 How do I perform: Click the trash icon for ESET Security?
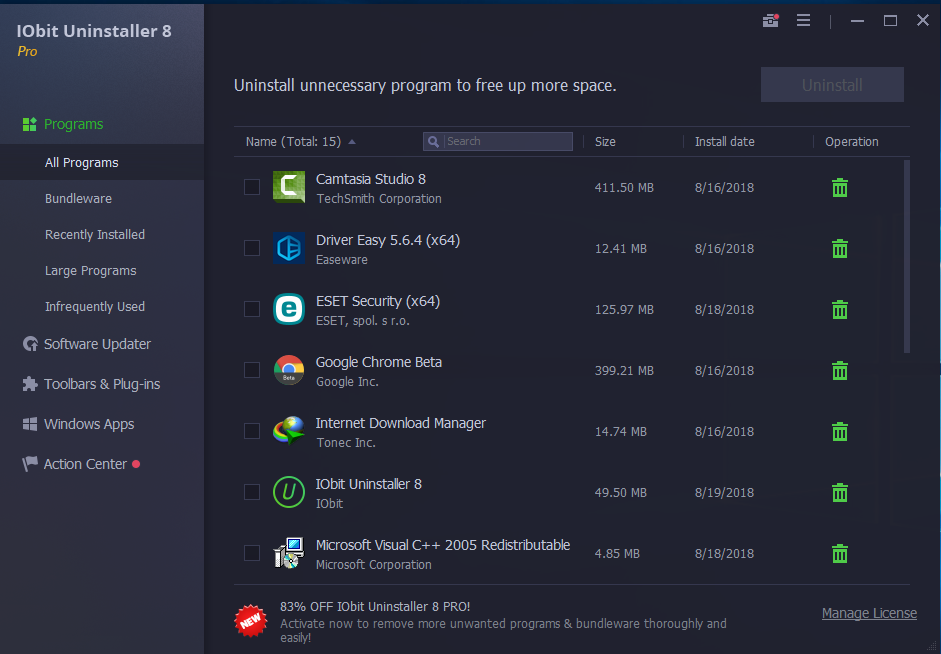840,310
